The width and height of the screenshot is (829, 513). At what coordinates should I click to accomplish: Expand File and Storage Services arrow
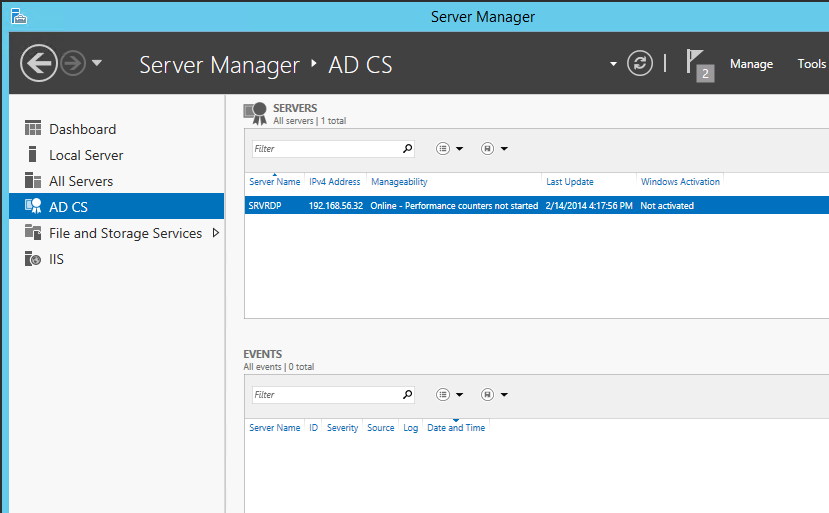click(216, 233)
